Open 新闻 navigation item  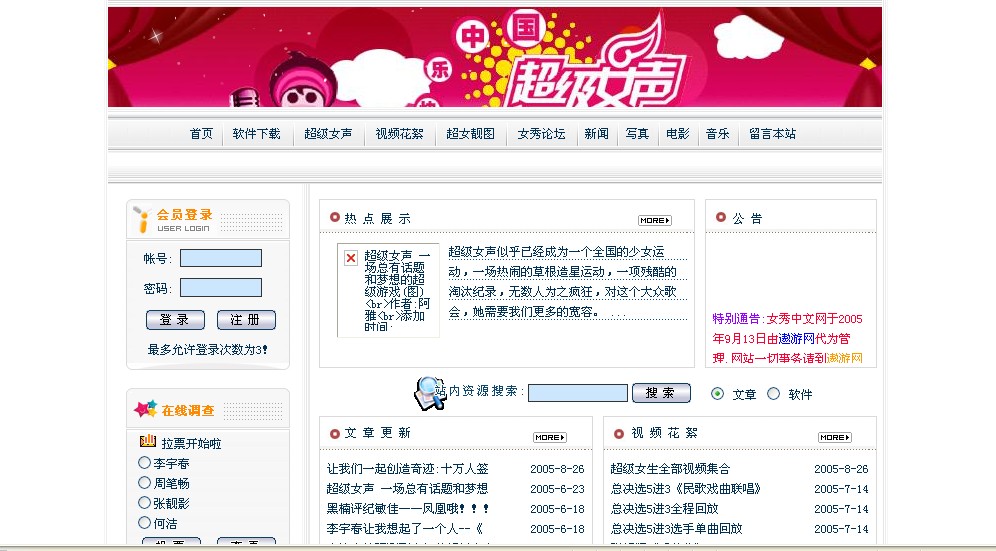[x=596, y=133]
